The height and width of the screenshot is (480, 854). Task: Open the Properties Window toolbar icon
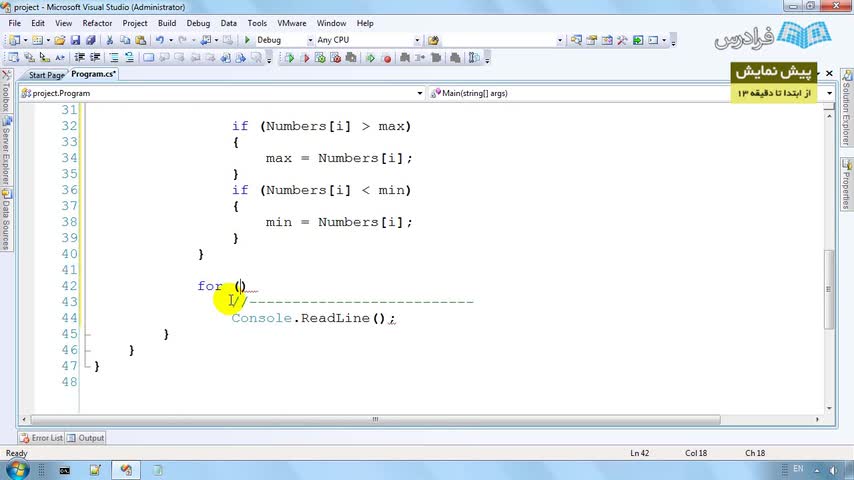coord(591,40)
